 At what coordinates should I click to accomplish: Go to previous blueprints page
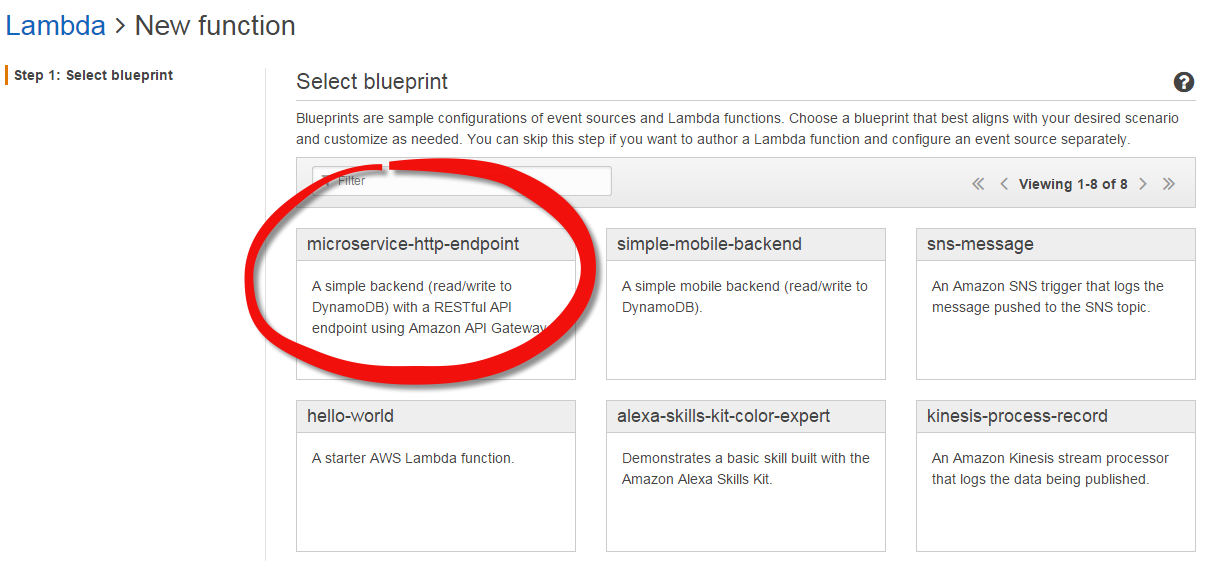[x=1005, y=184]
